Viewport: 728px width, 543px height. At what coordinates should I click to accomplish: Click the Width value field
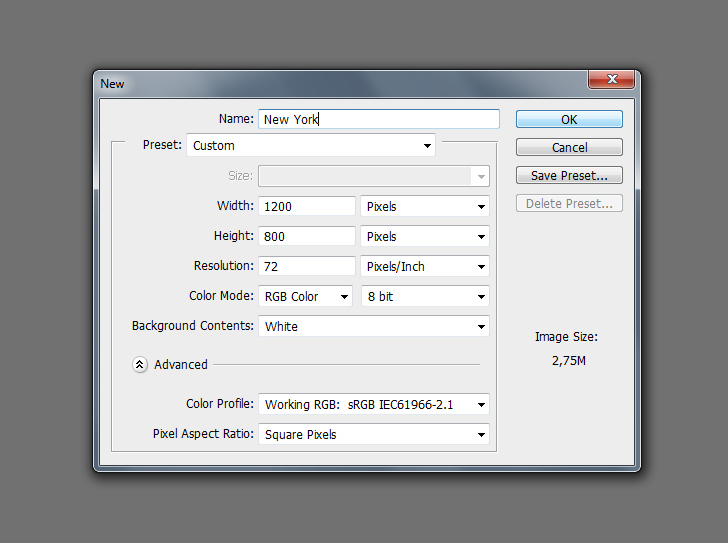[307, 206]
